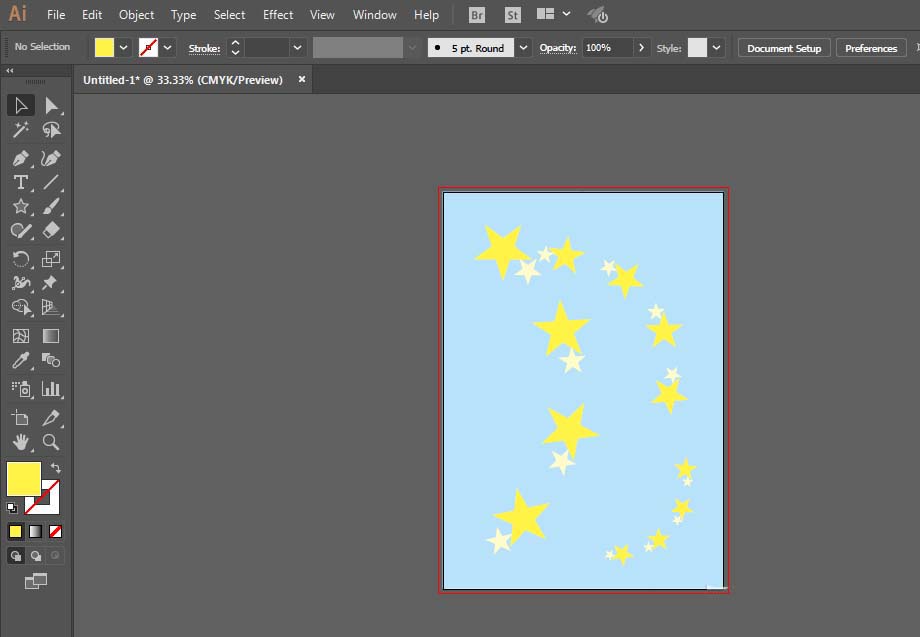Select the Scale tool

[51, 259]
